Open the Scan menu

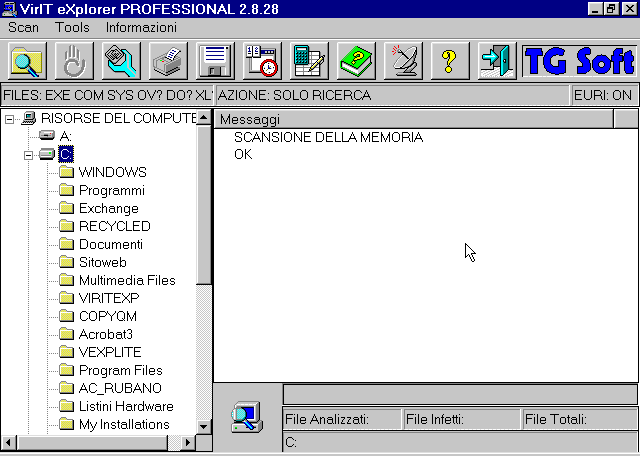click(23, 27)
